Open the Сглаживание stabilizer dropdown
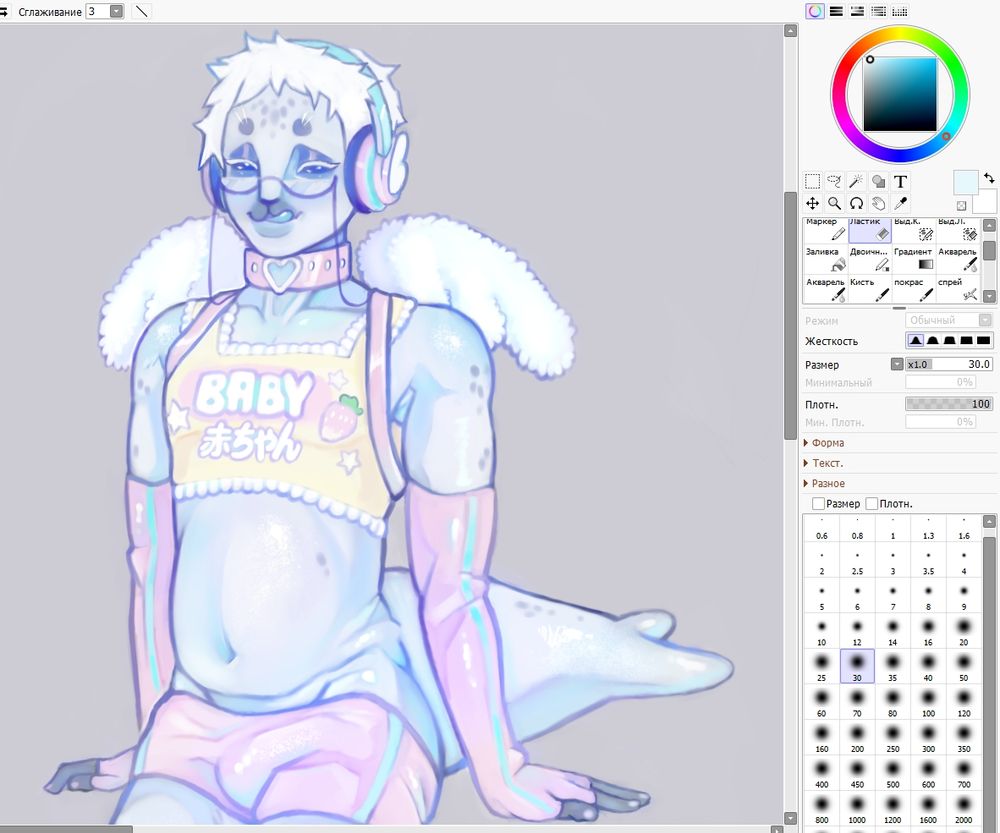The height and width of the screenshot is (833, 1000). click(116, 11)
